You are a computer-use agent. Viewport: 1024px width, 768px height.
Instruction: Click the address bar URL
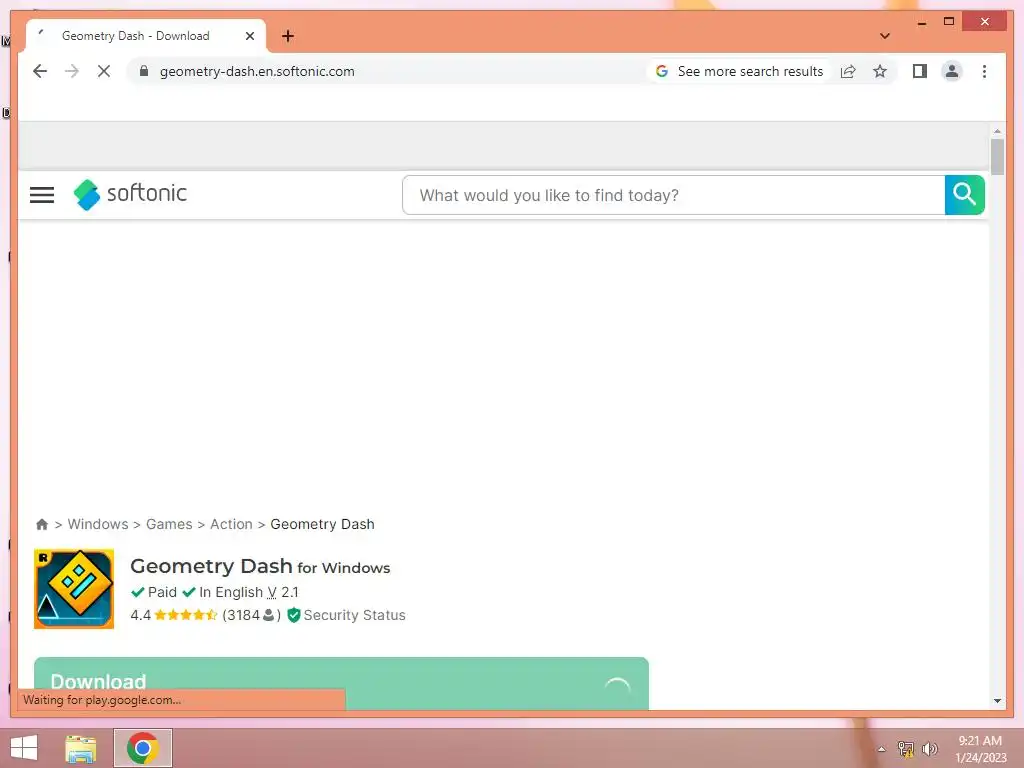257,71
